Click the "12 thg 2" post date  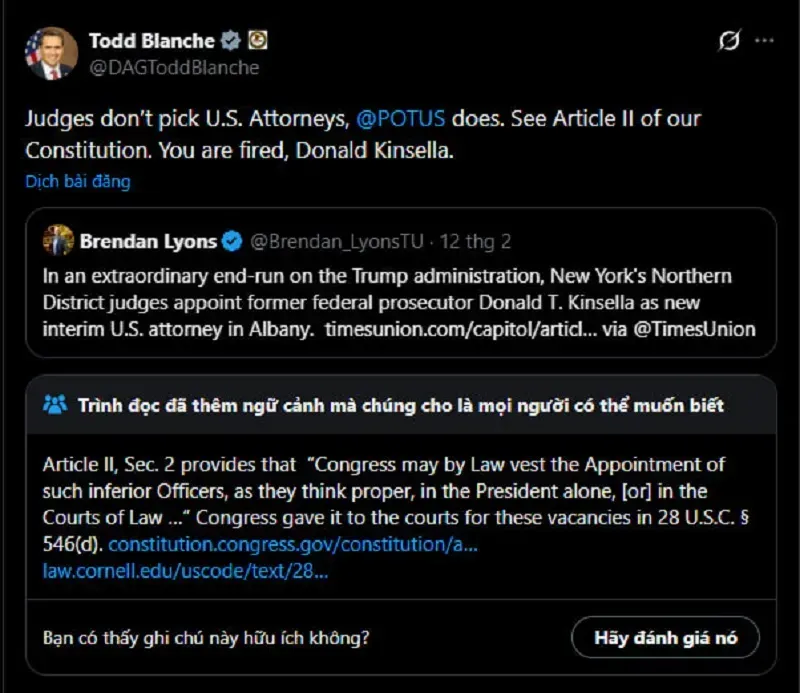click(x=478, y=241)
